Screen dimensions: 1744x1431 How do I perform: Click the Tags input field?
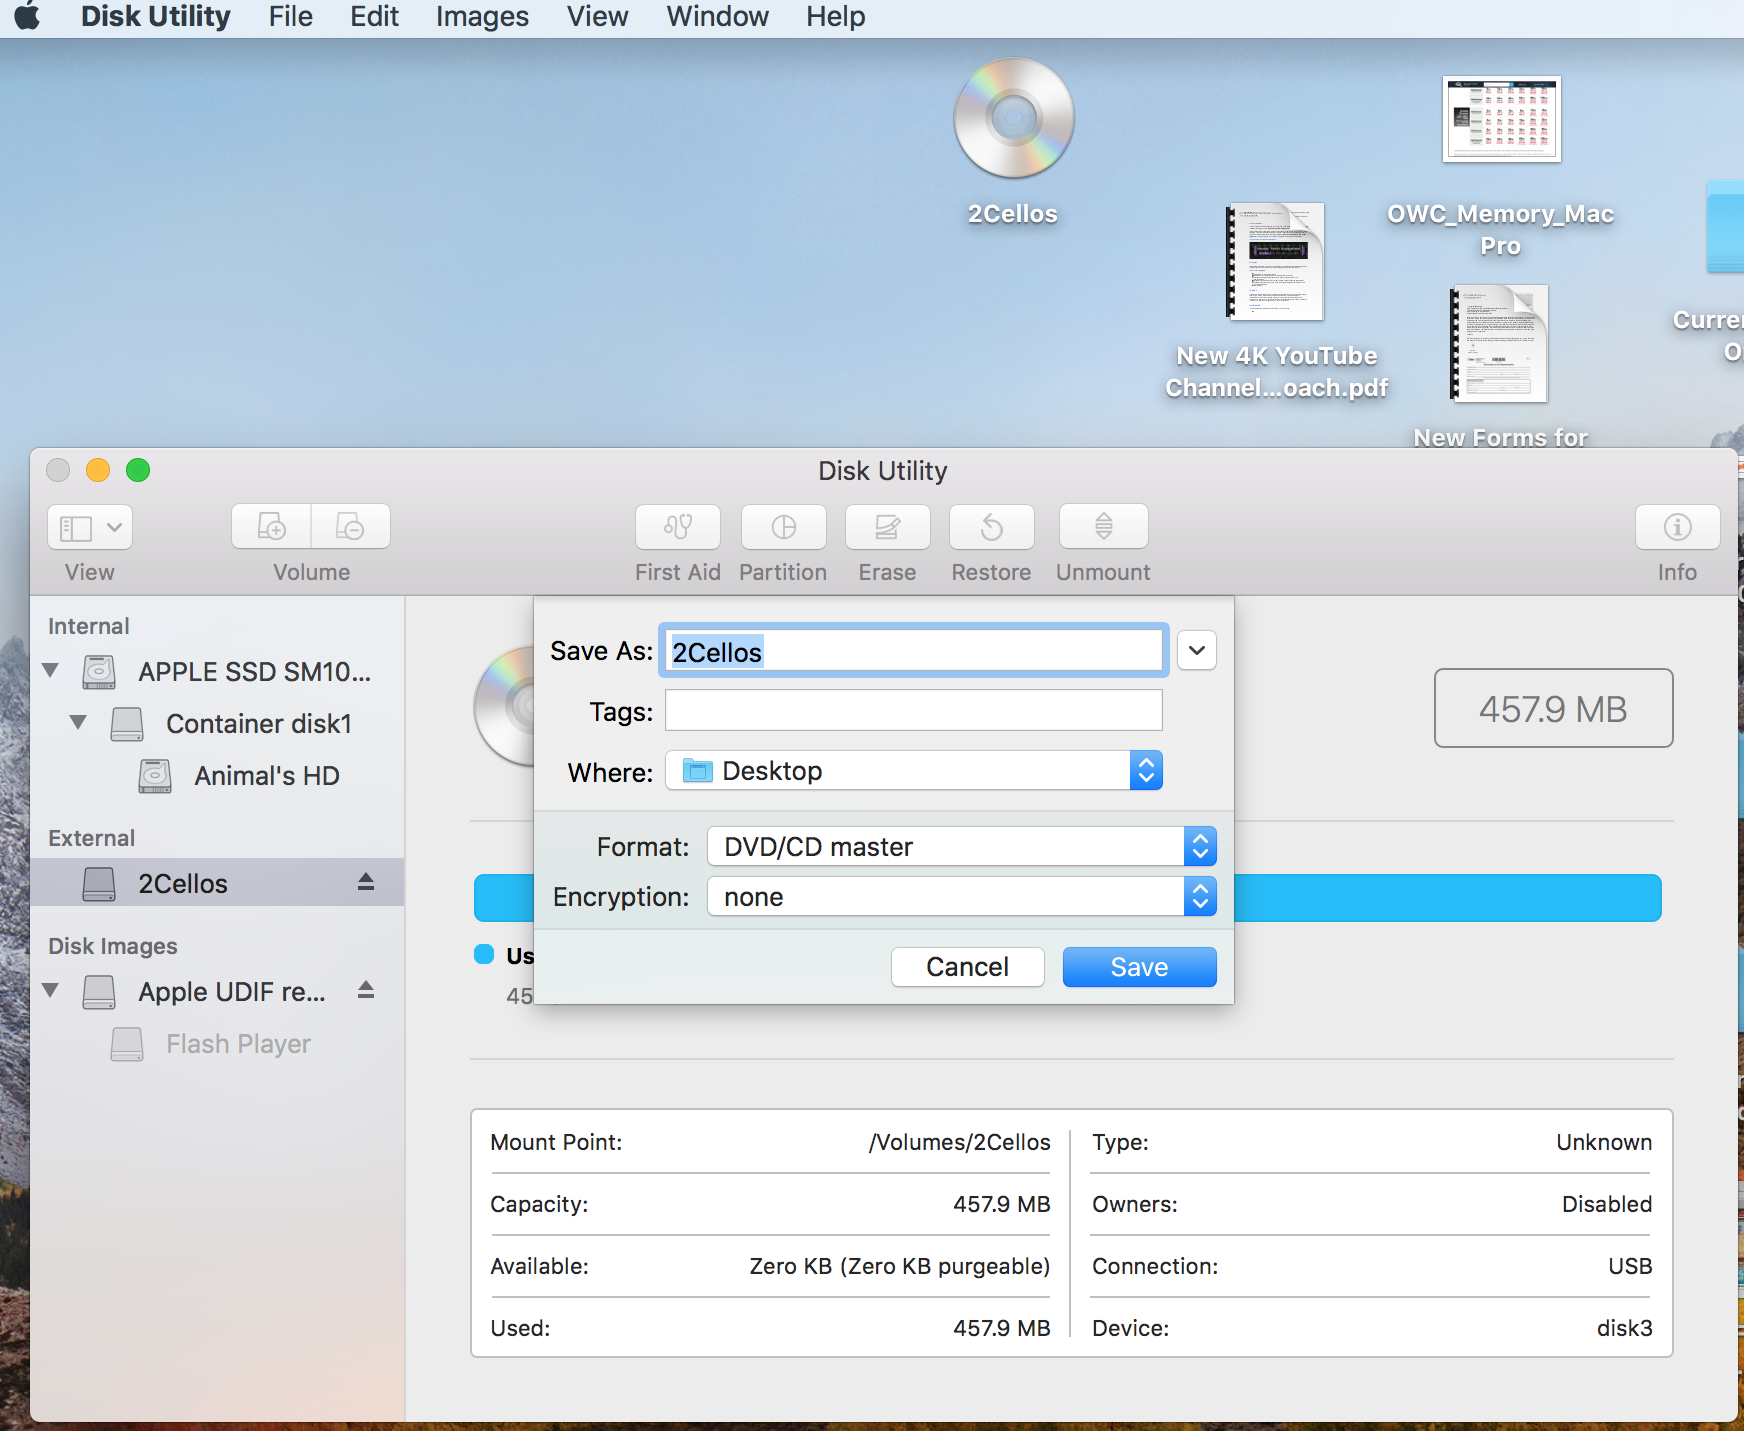[914, 710]
